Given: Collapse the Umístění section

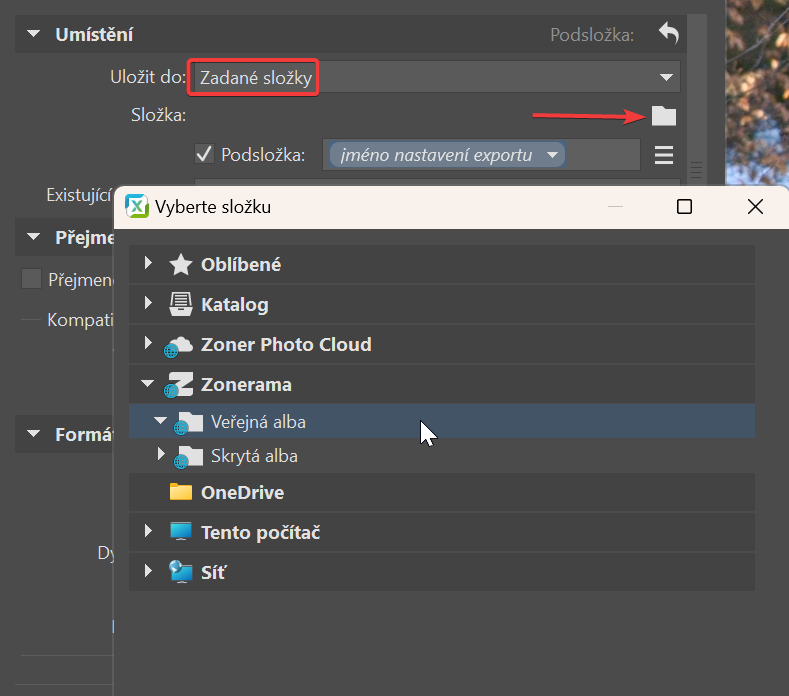Looking at the screenshot, I should click(33, 34).
